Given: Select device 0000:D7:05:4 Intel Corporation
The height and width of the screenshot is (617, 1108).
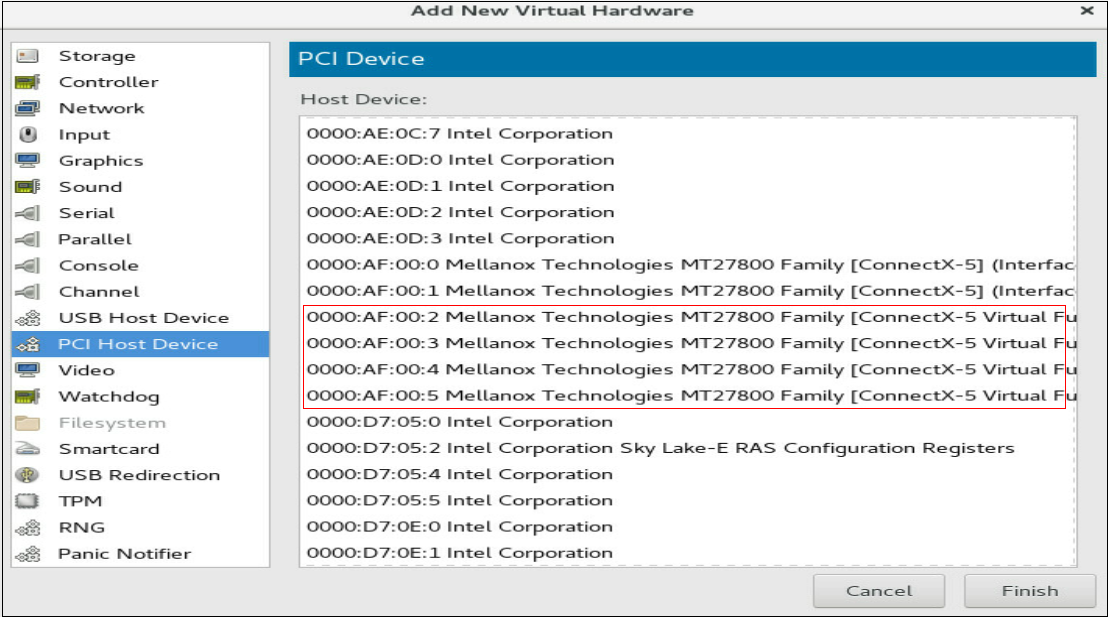Looking at the screenshot, I should [x=688, y=474].
